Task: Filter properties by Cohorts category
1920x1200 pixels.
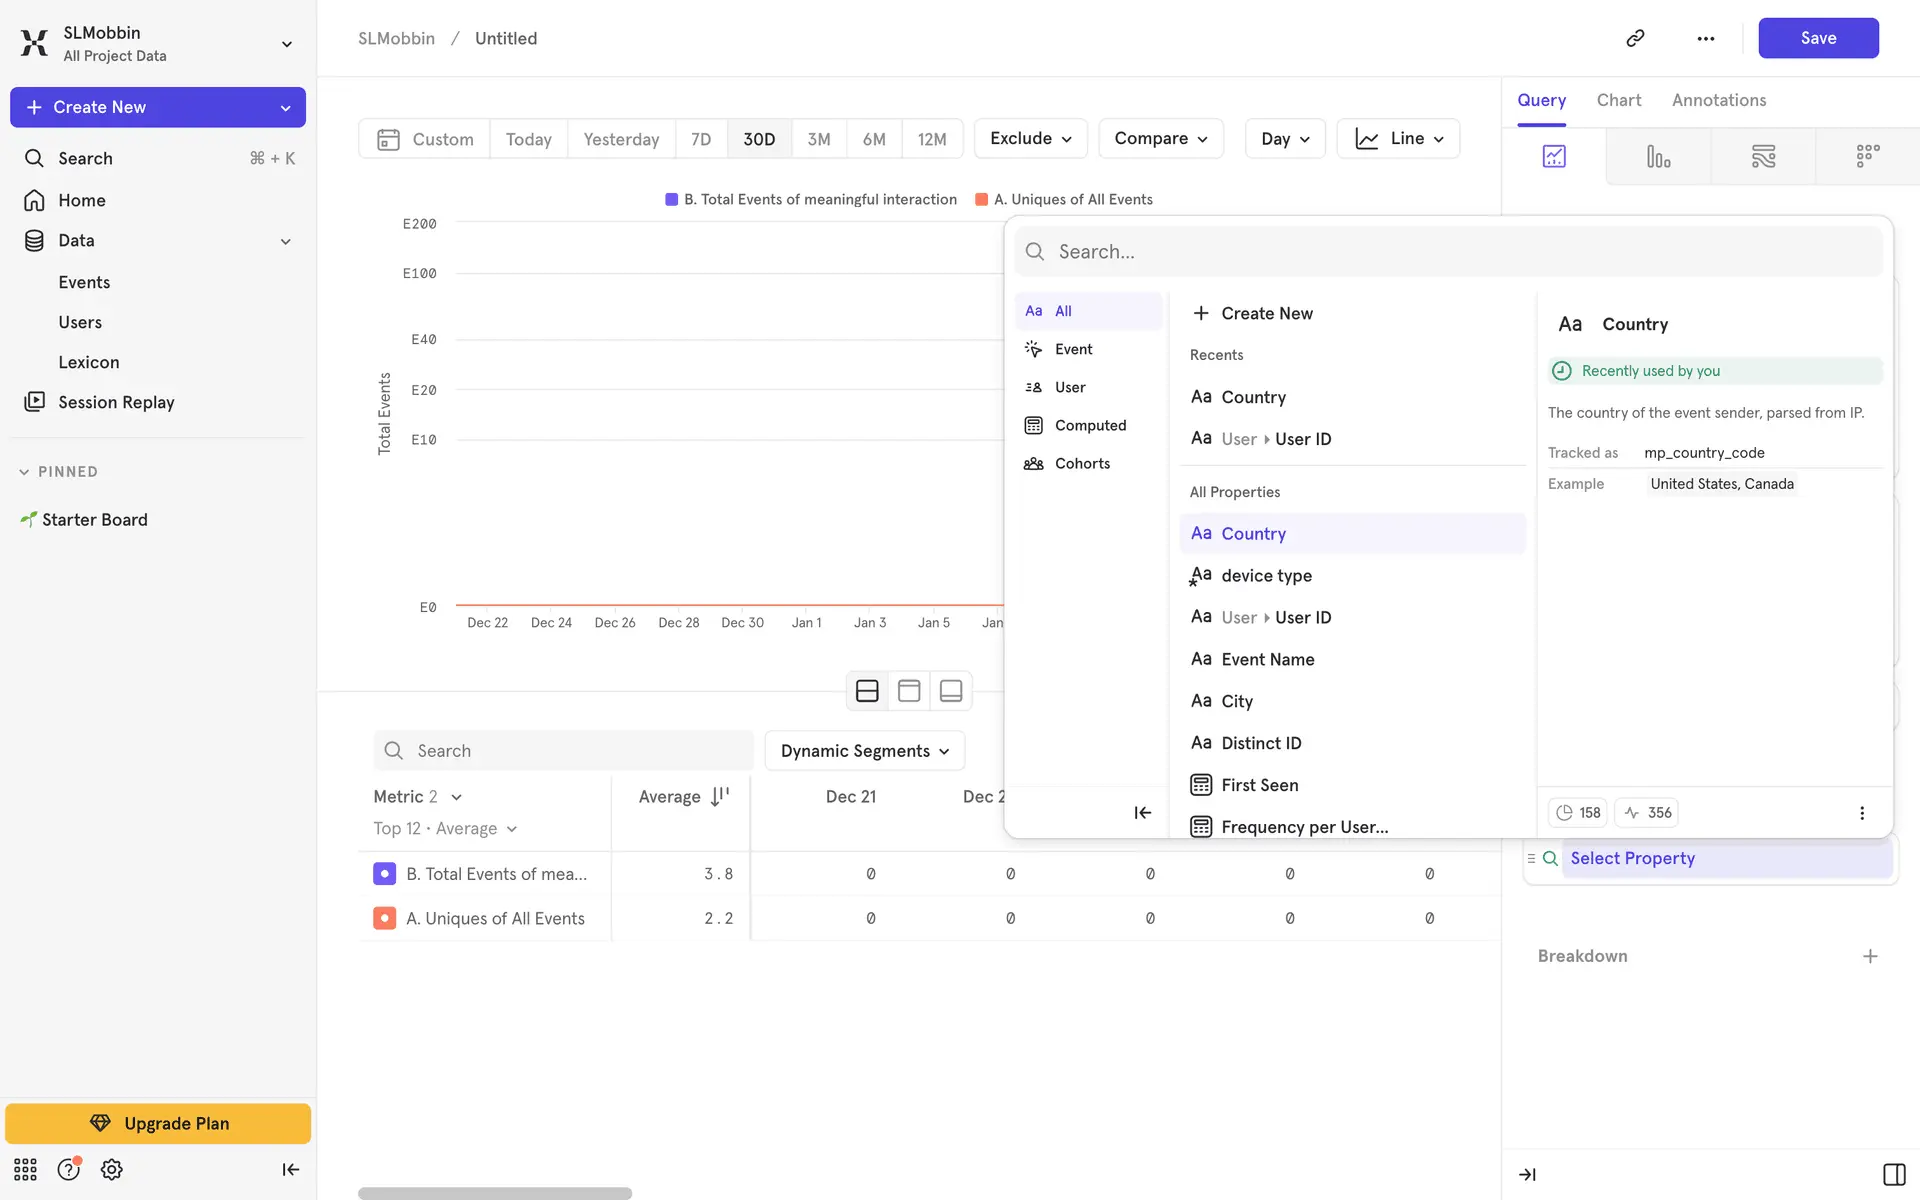Action: point(1081,464)
